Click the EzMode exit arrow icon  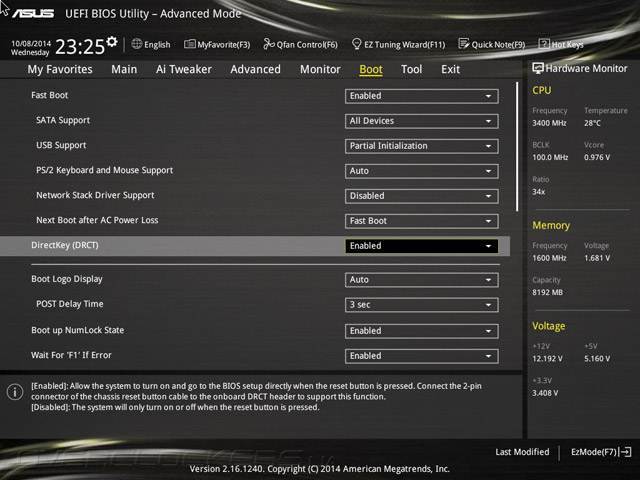click(x=625, y=452)
